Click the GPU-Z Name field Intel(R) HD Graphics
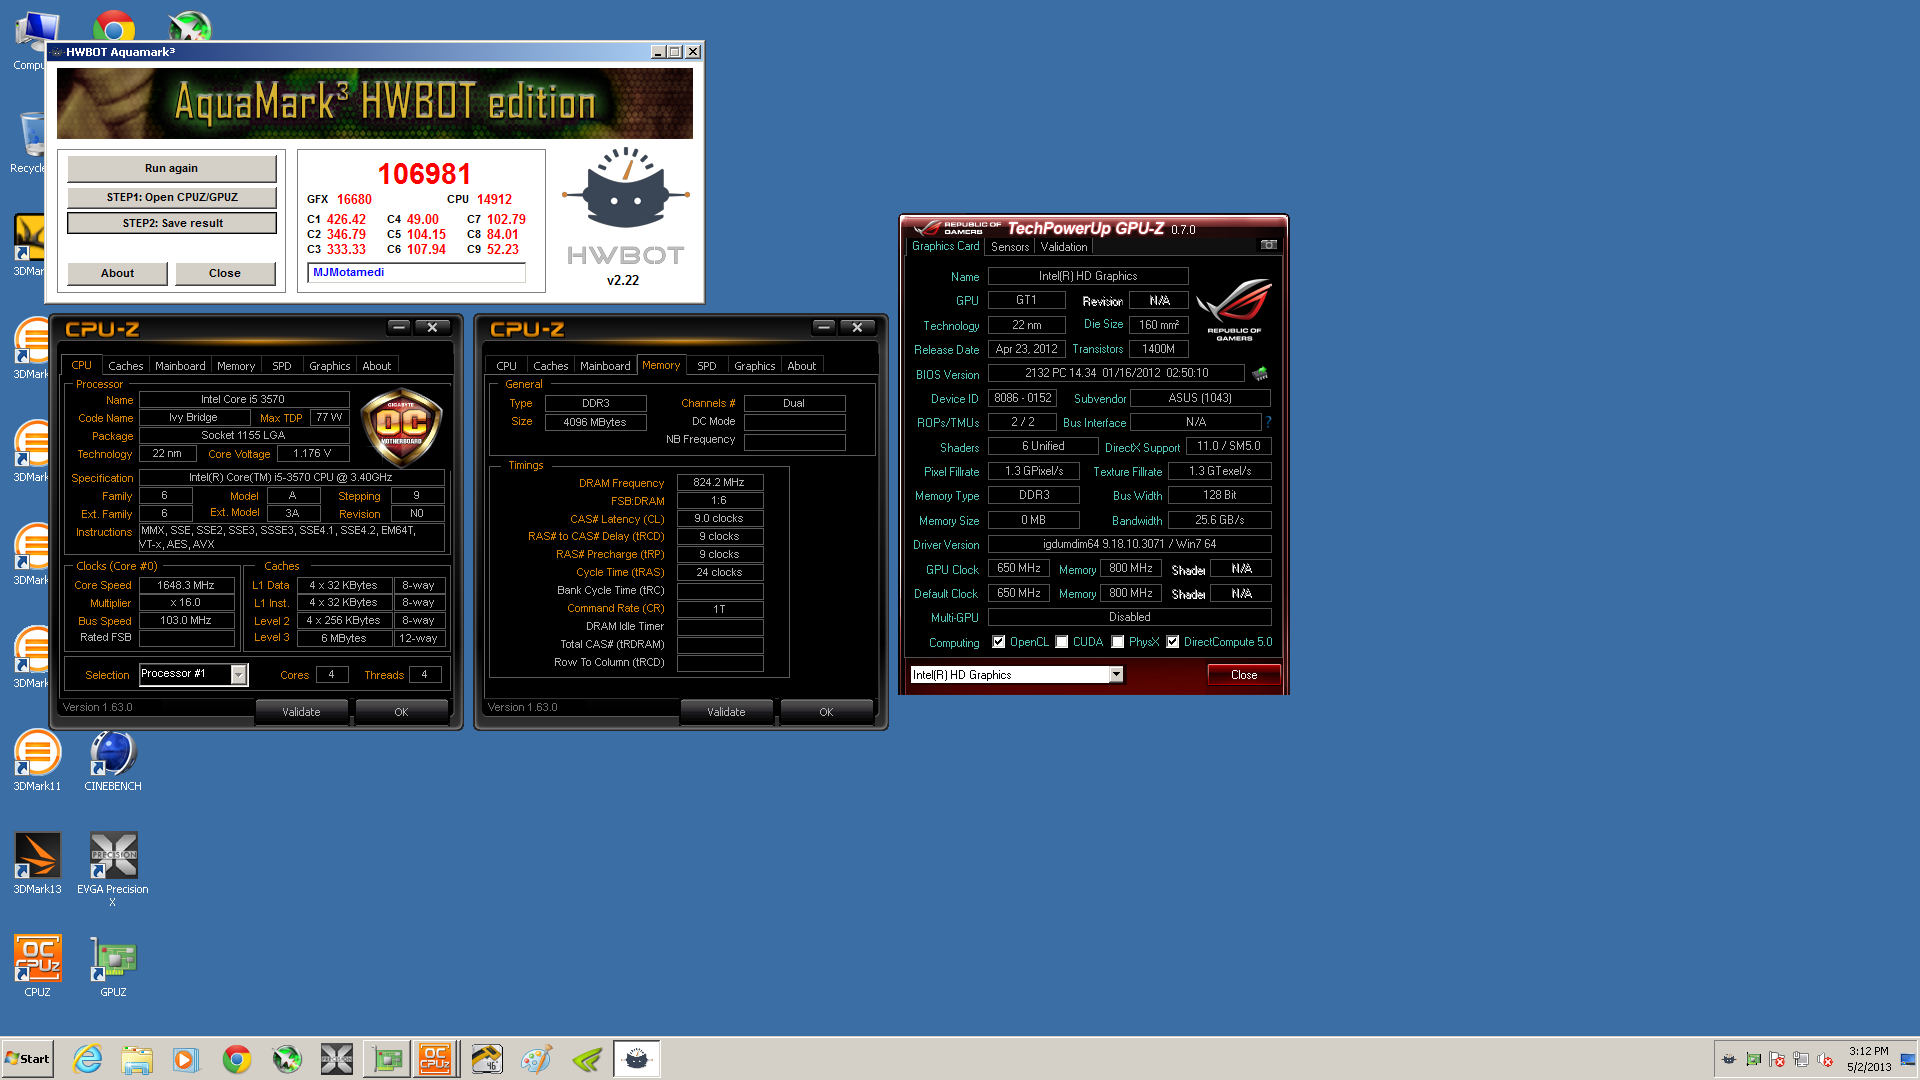This screenshot has width=1920, height=1080. tap(1088, 276)
